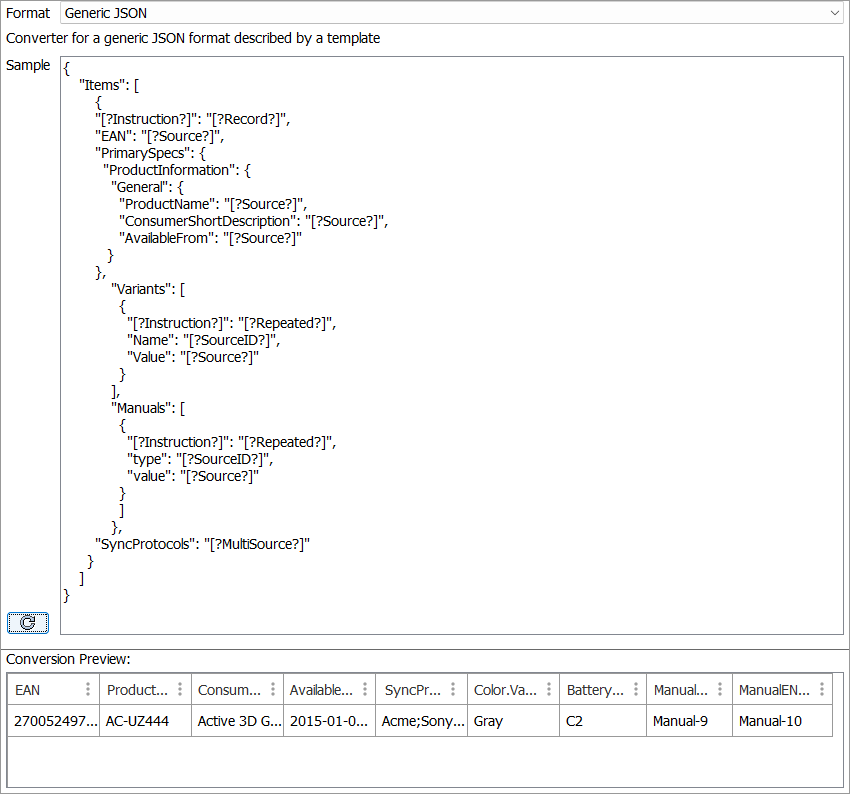Click the "Items": [ line in sample

[x=109, y=85]
